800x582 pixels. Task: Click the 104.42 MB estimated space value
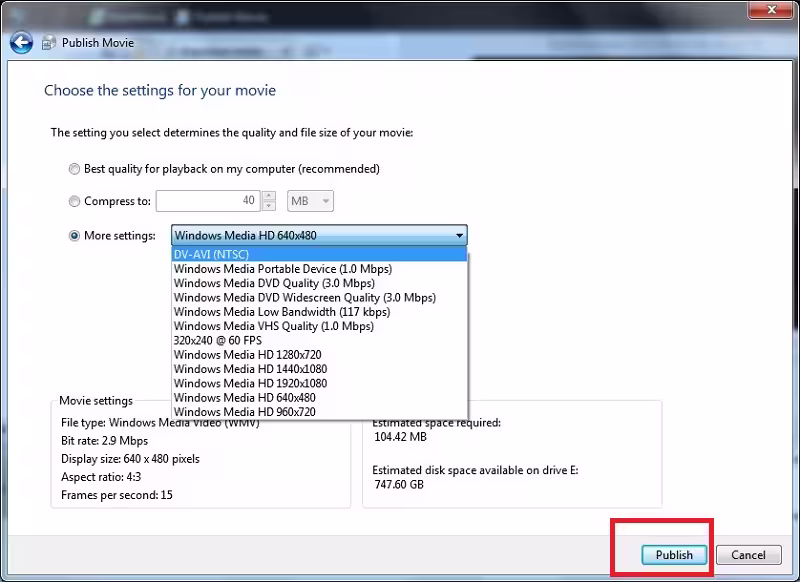click(401, 437)
